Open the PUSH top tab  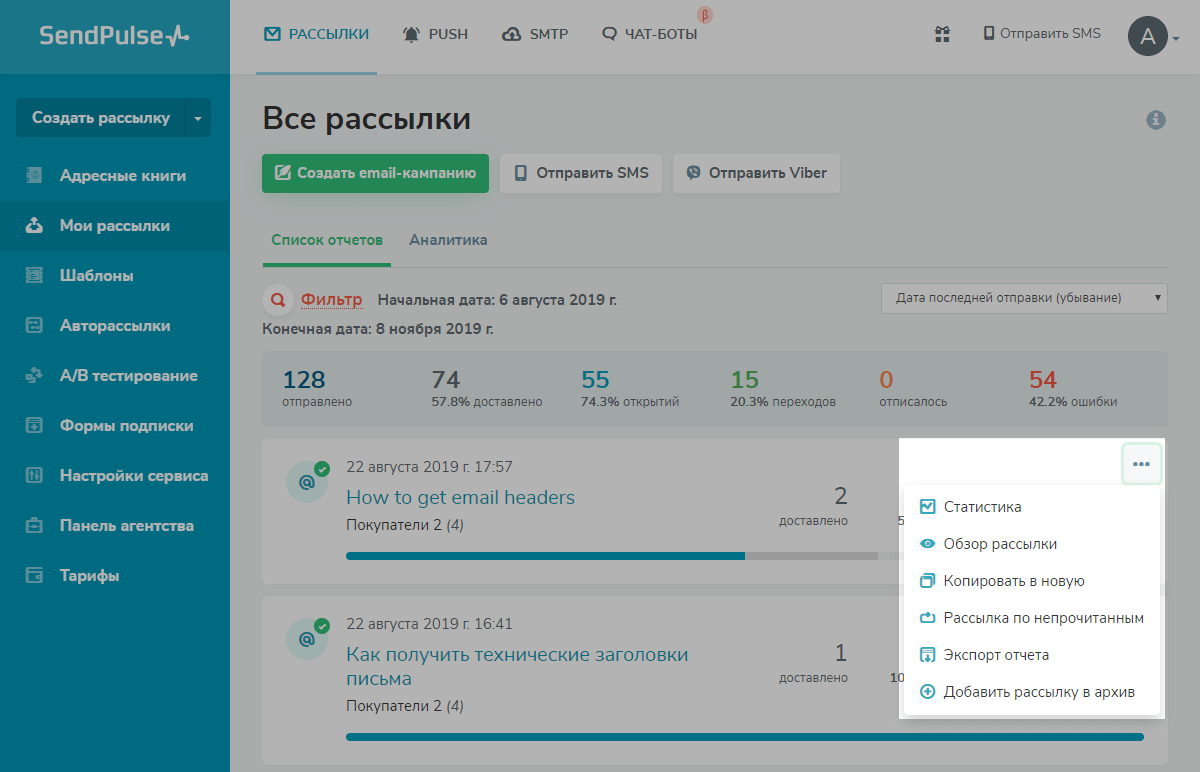pos(435,35)
